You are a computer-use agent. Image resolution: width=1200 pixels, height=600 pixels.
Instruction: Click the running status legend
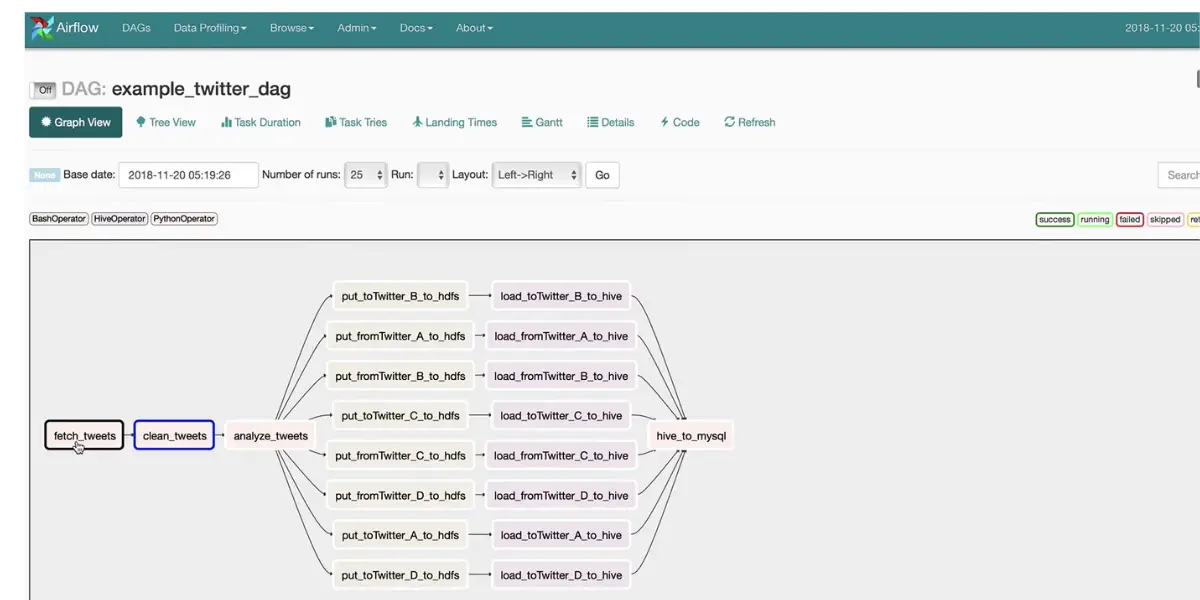point(1095,219)
